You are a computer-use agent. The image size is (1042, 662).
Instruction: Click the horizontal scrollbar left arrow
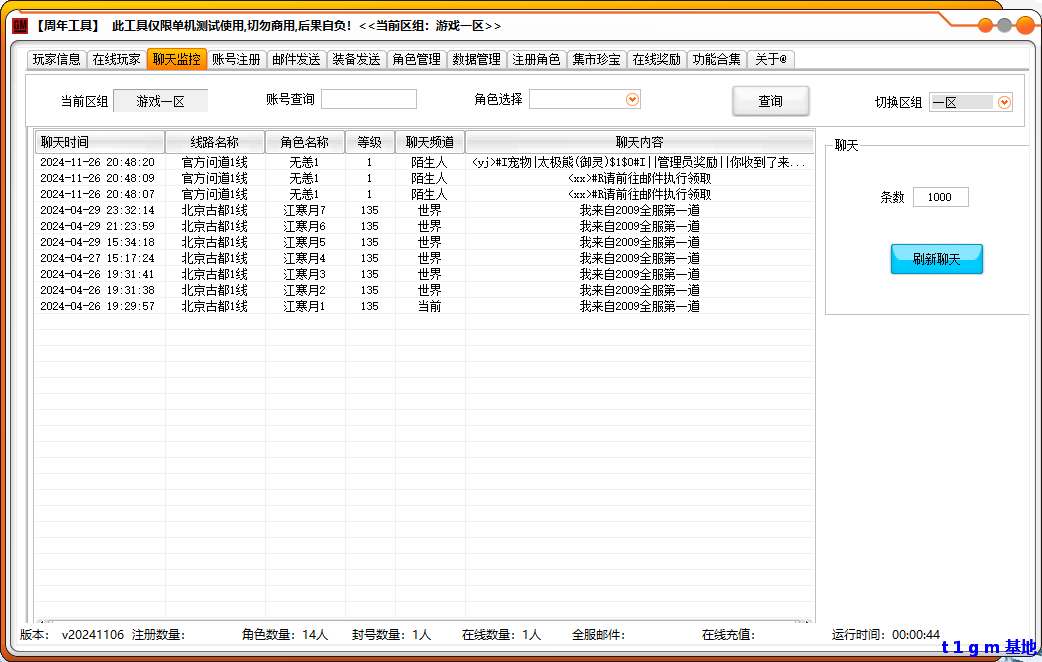[40, 621]
